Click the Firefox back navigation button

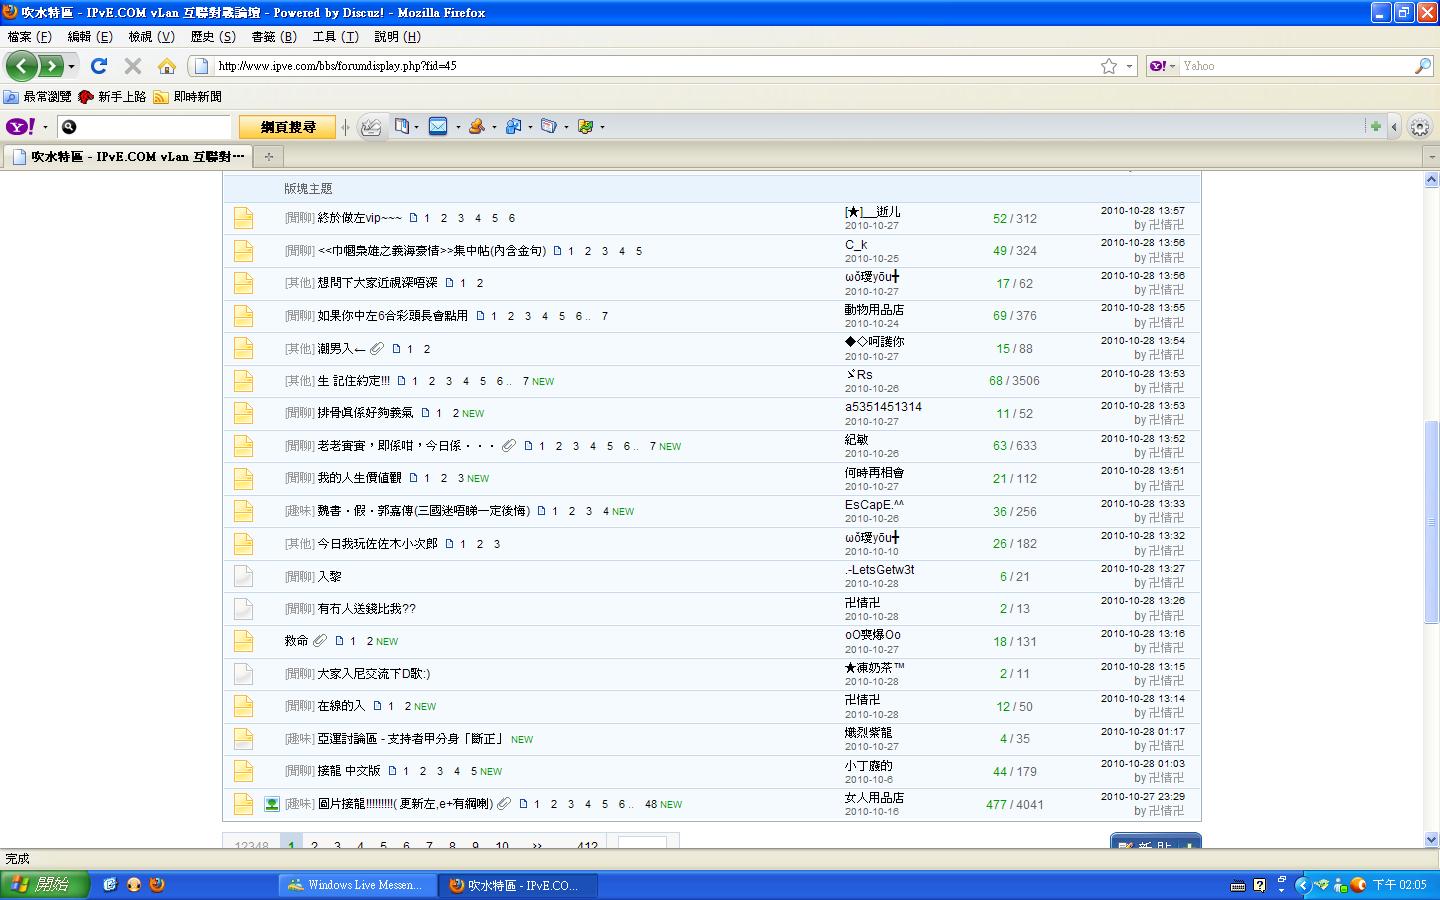tap(22, 66)
